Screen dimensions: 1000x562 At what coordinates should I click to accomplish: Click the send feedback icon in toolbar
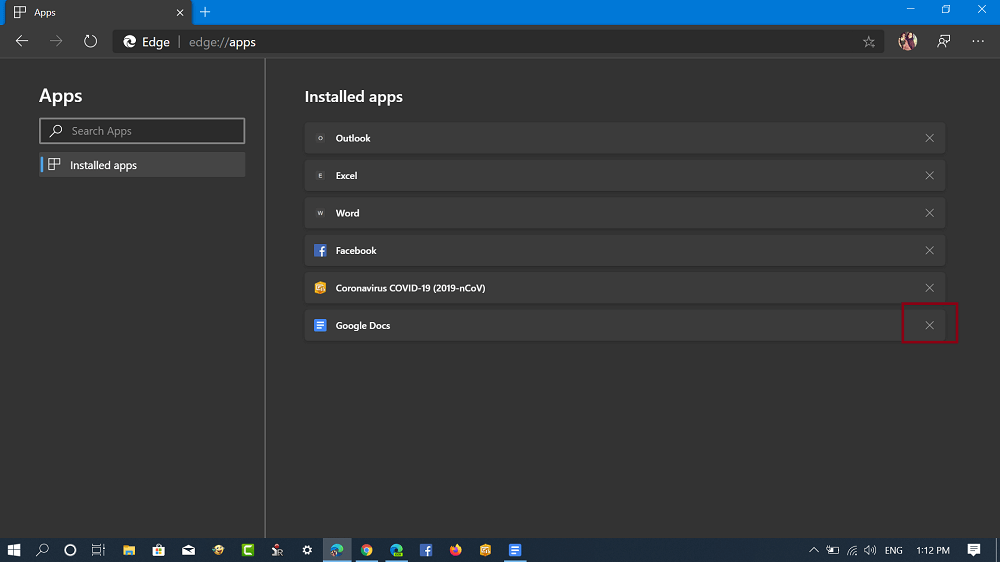pos(944,41)
